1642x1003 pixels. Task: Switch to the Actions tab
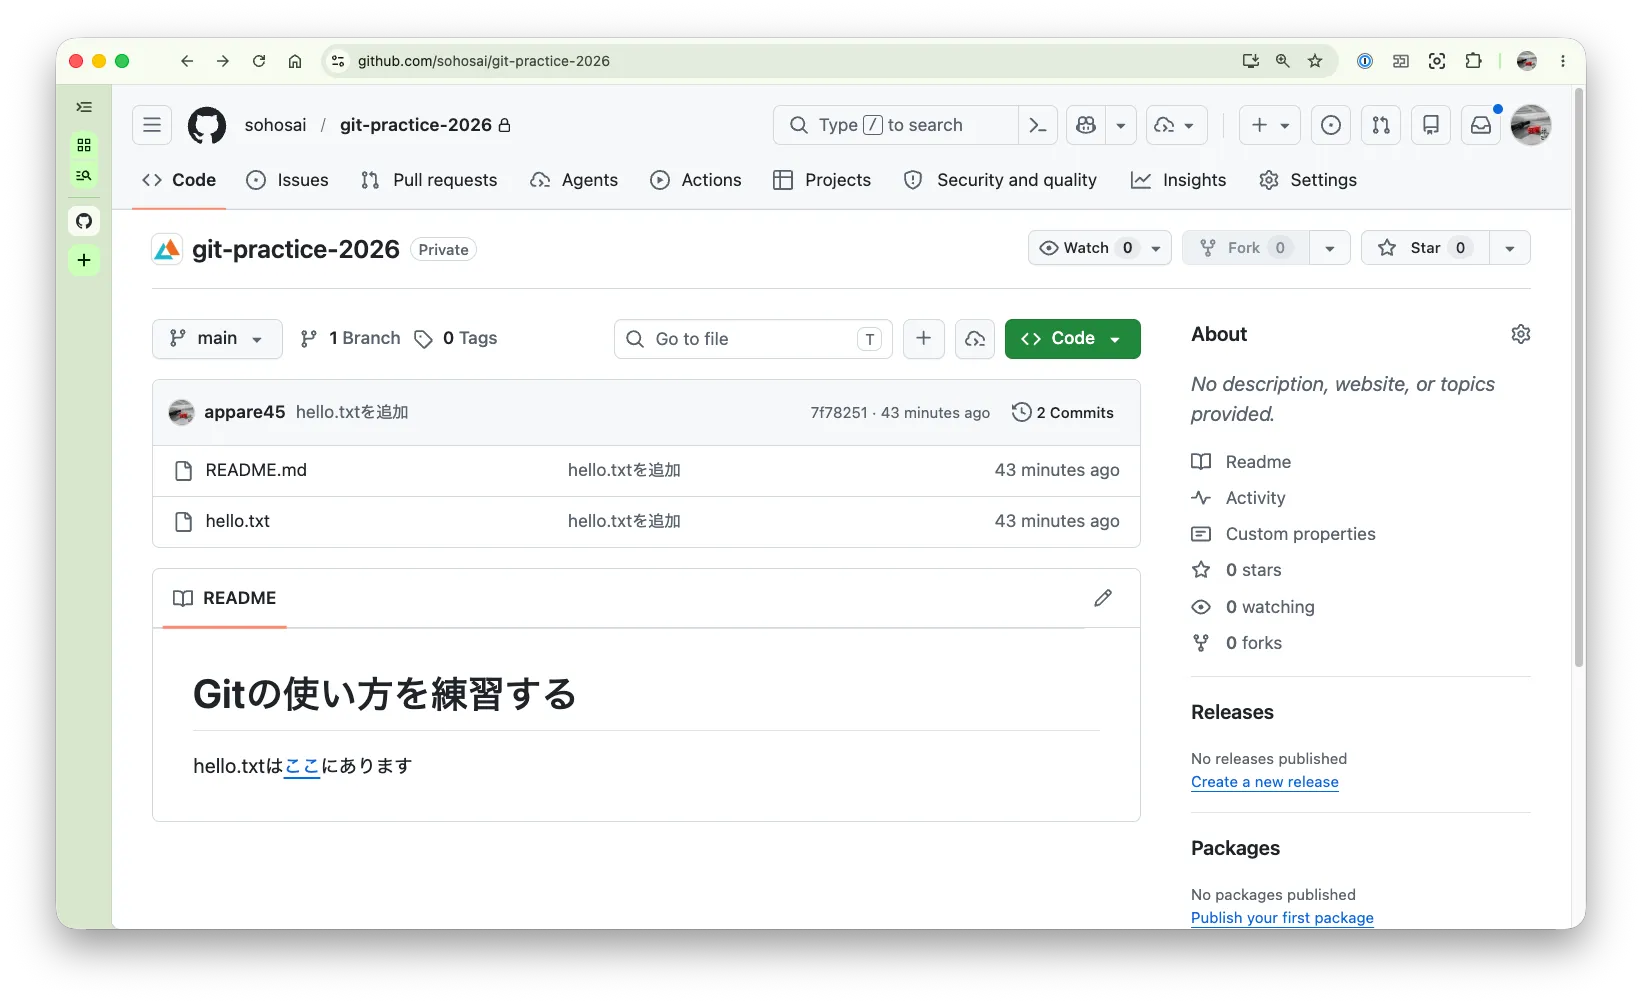click(696, 180)
